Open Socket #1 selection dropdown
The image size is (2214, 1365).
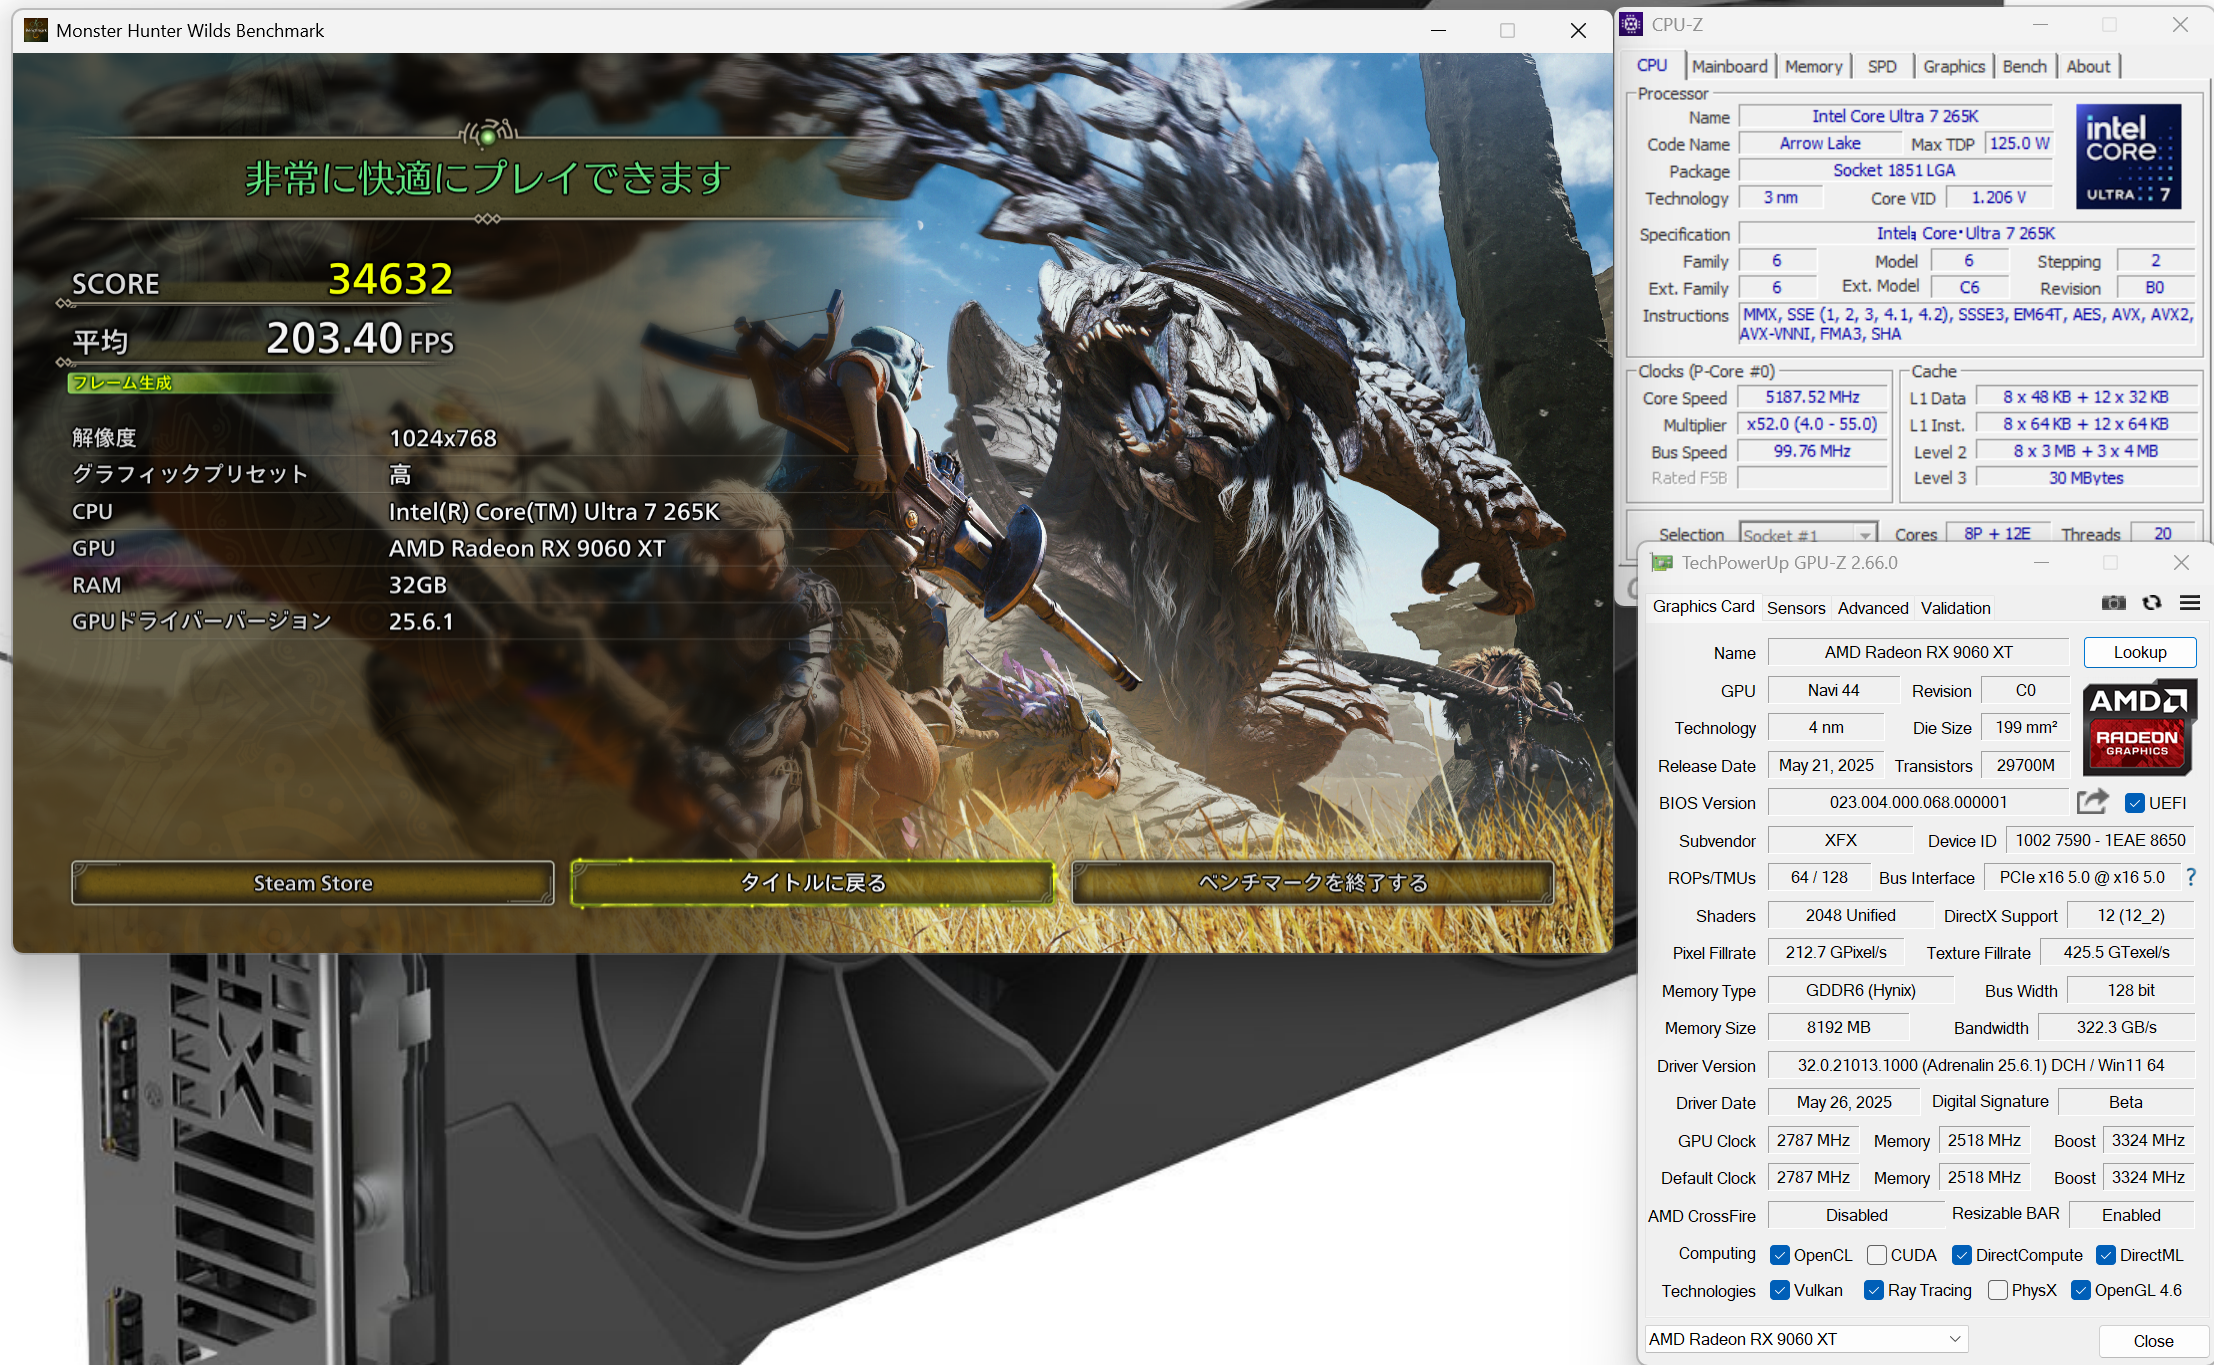[x=1808, y=535]
